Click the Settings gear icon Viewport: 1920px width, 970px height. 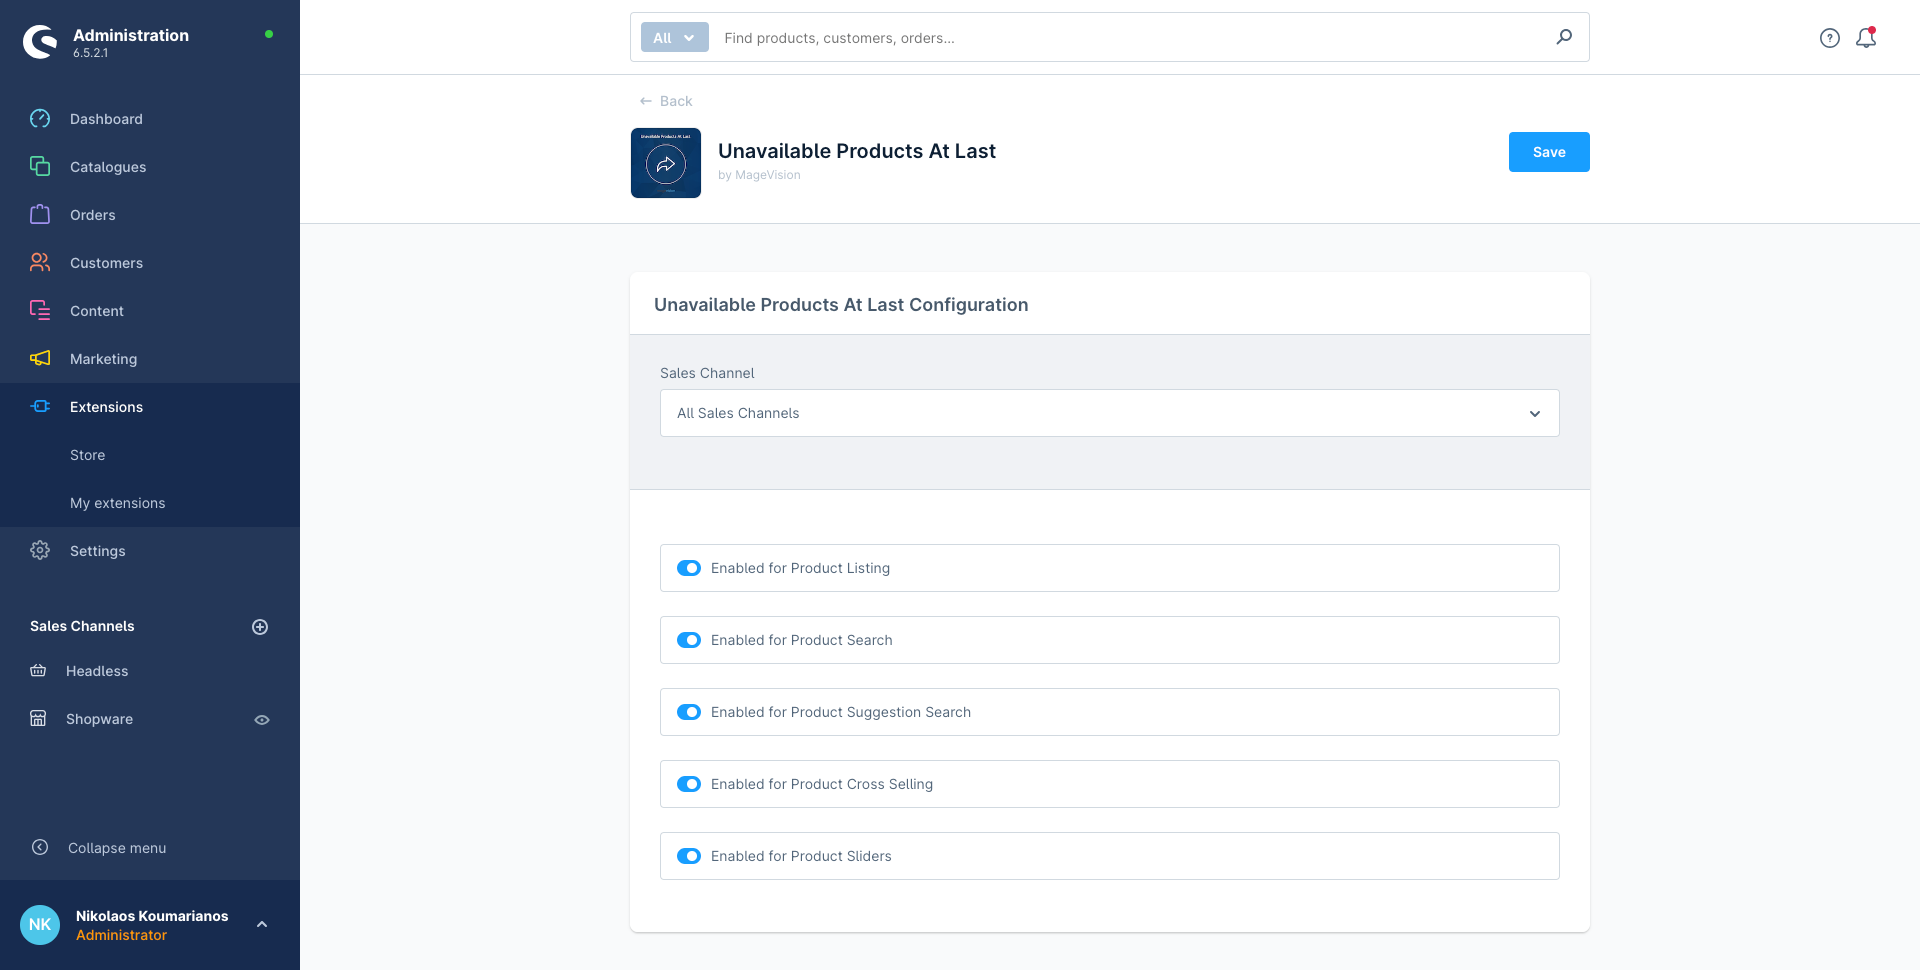click(40, 551)
